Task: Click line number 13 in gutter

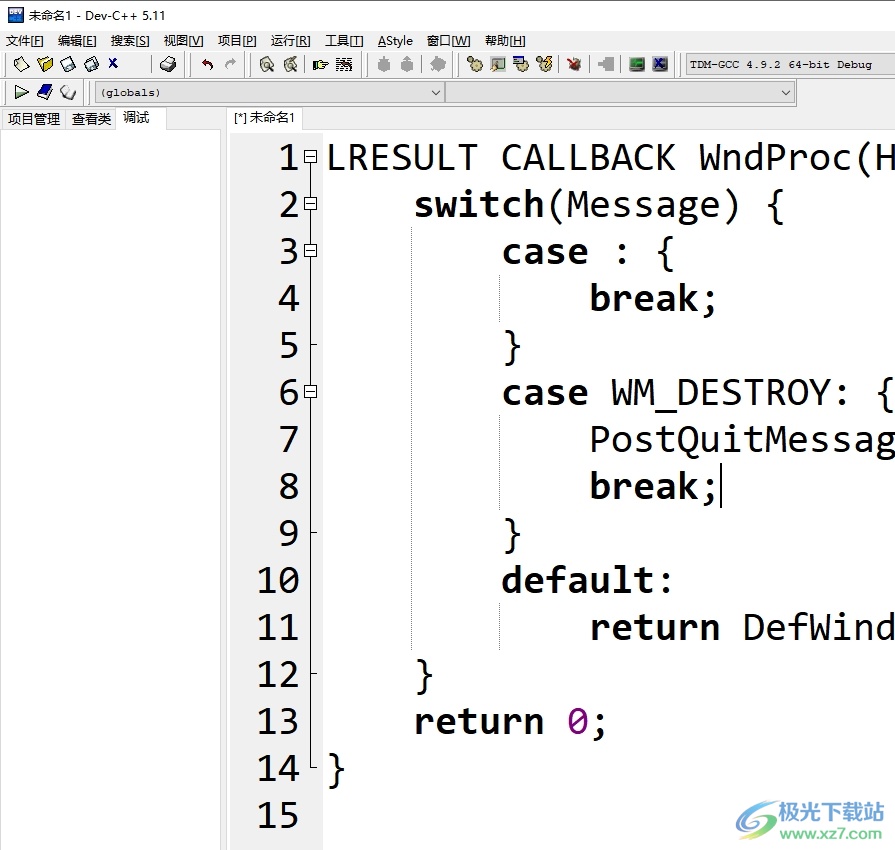Action: (x=277, y=721)
